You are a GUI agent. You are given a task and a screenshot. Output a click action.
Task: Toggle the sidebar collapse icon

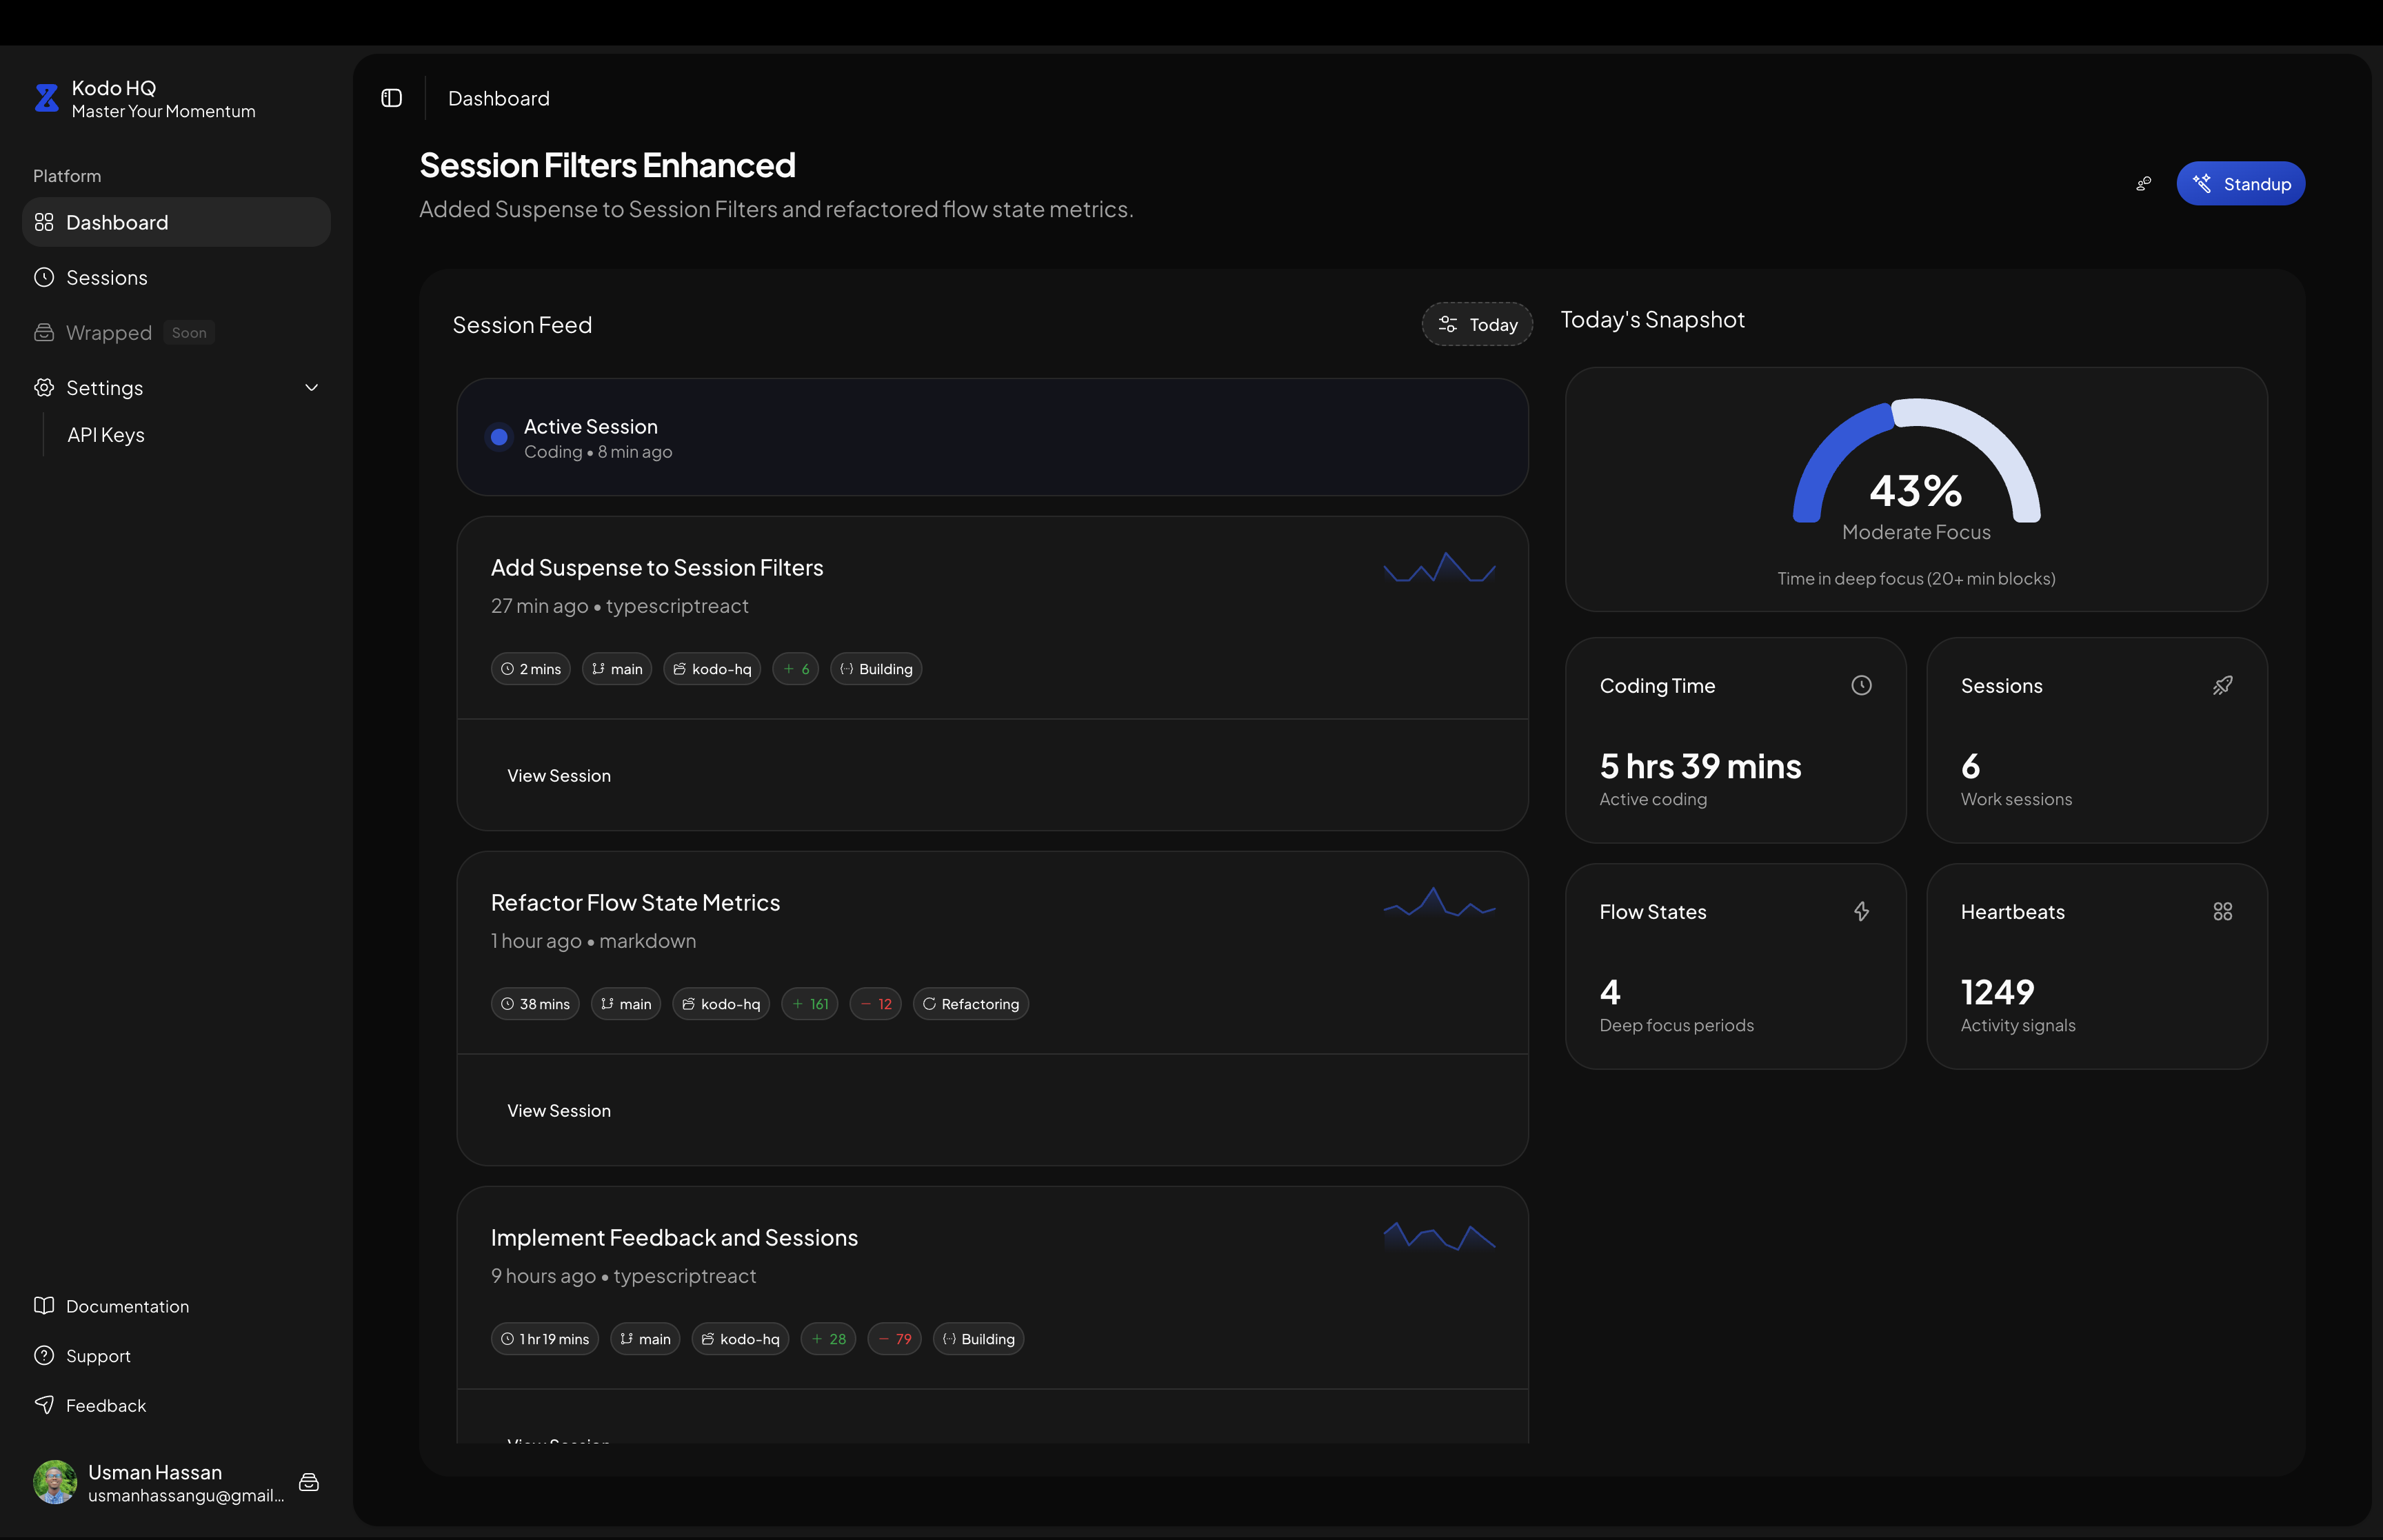click(x=391, y=98)
